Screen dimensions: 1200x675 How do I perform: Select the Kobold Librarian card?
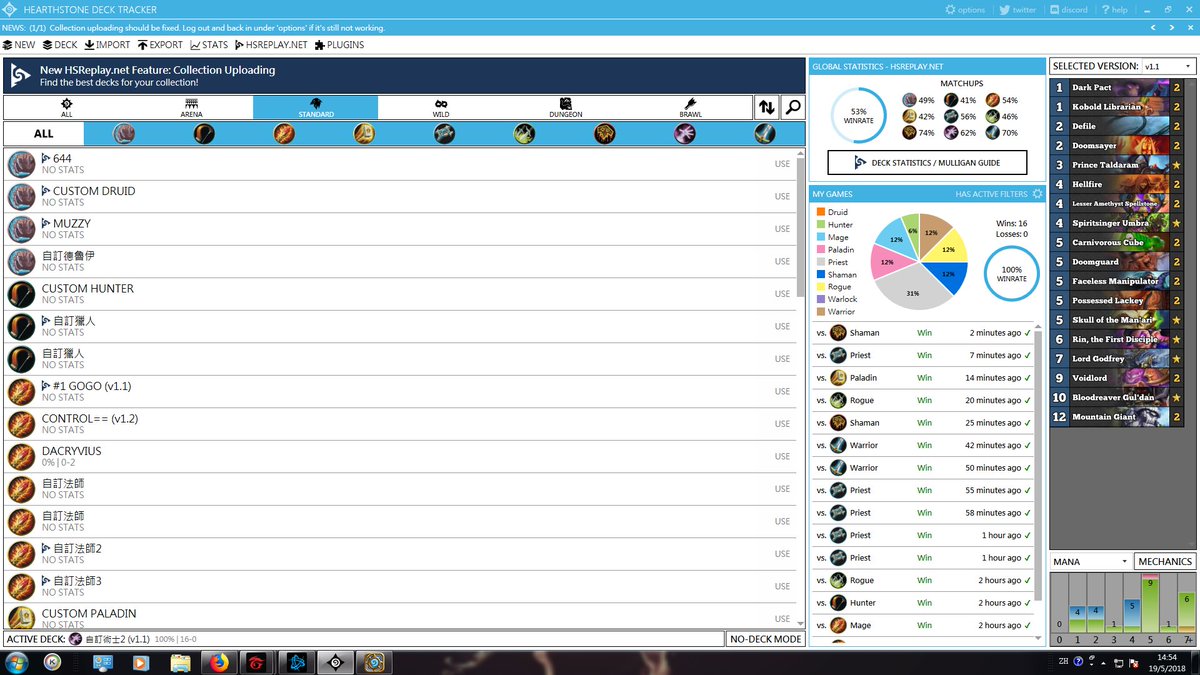point(1118,107)
